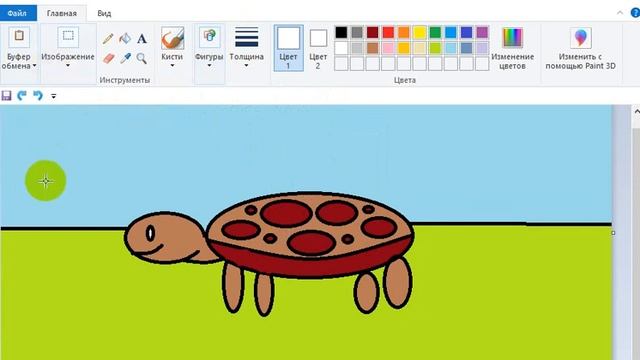Image resolution: width=640 pixels, height=360 pixels.
Task: Pick the orange color swatch
Action: click(404, 32)
